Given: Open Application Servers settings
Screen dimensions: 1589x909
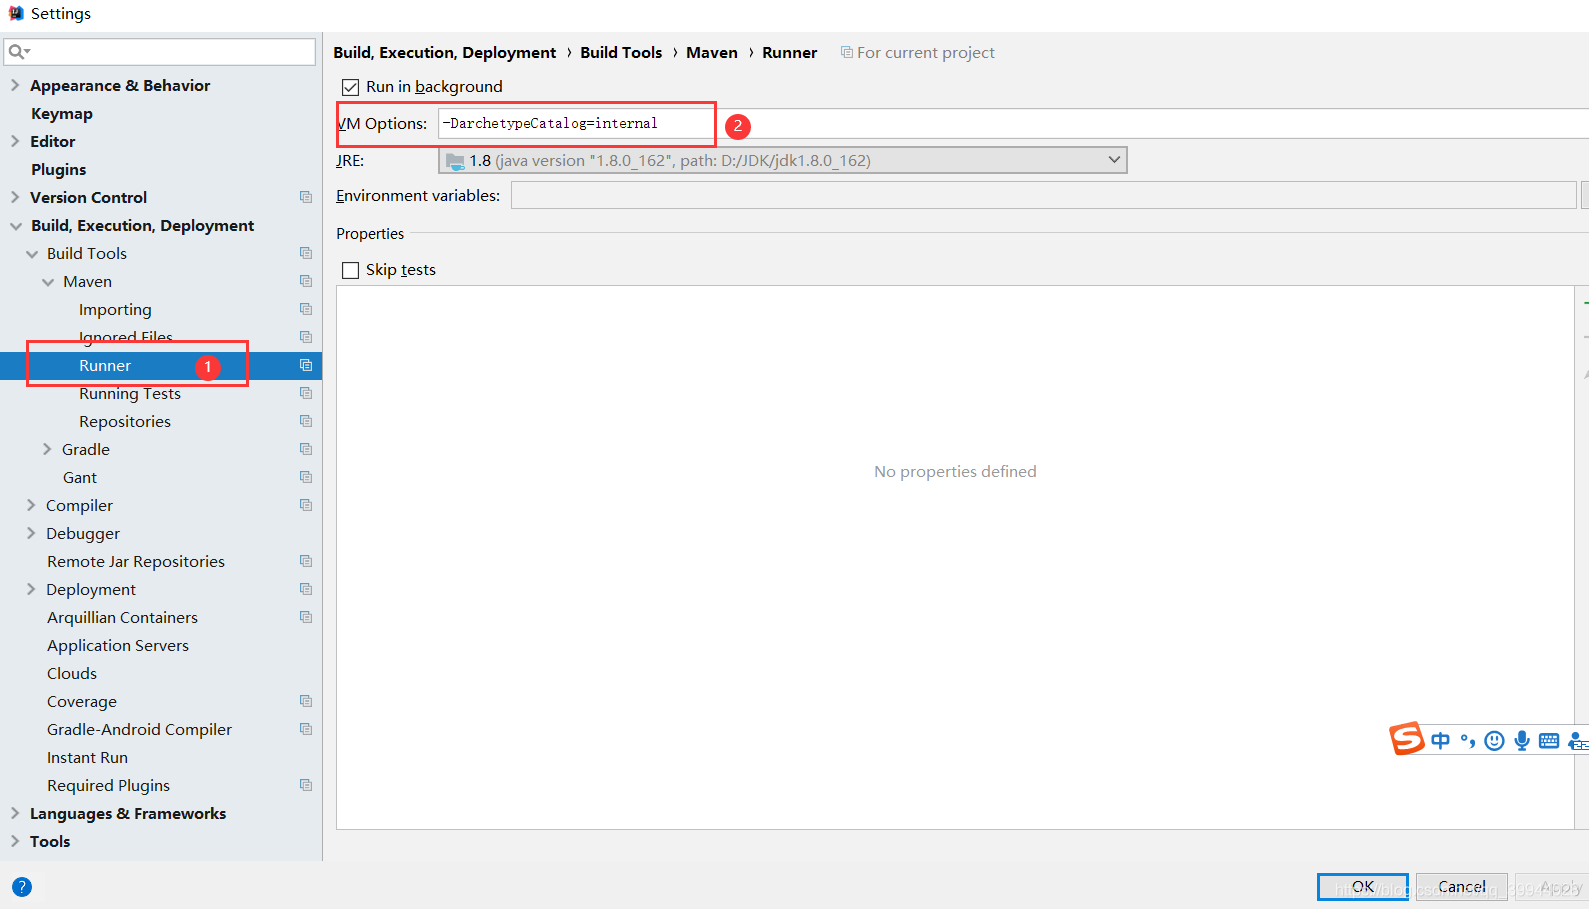Looking at the screenshot, I should click(x=118, y=646).
